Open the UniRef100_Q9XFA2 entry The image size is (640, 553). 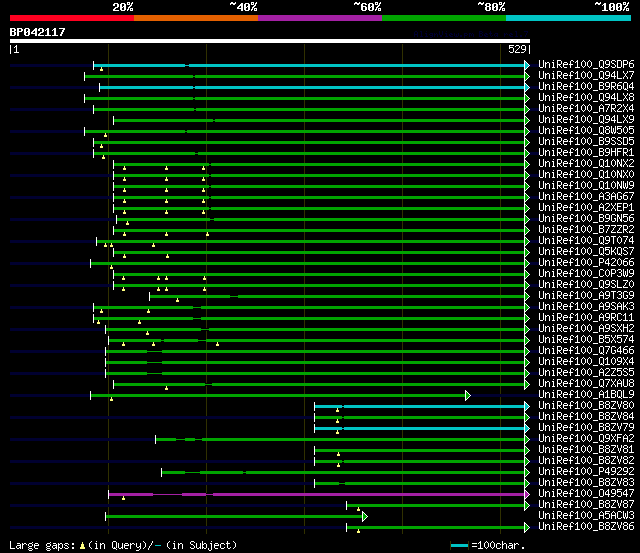click(586, 439)
